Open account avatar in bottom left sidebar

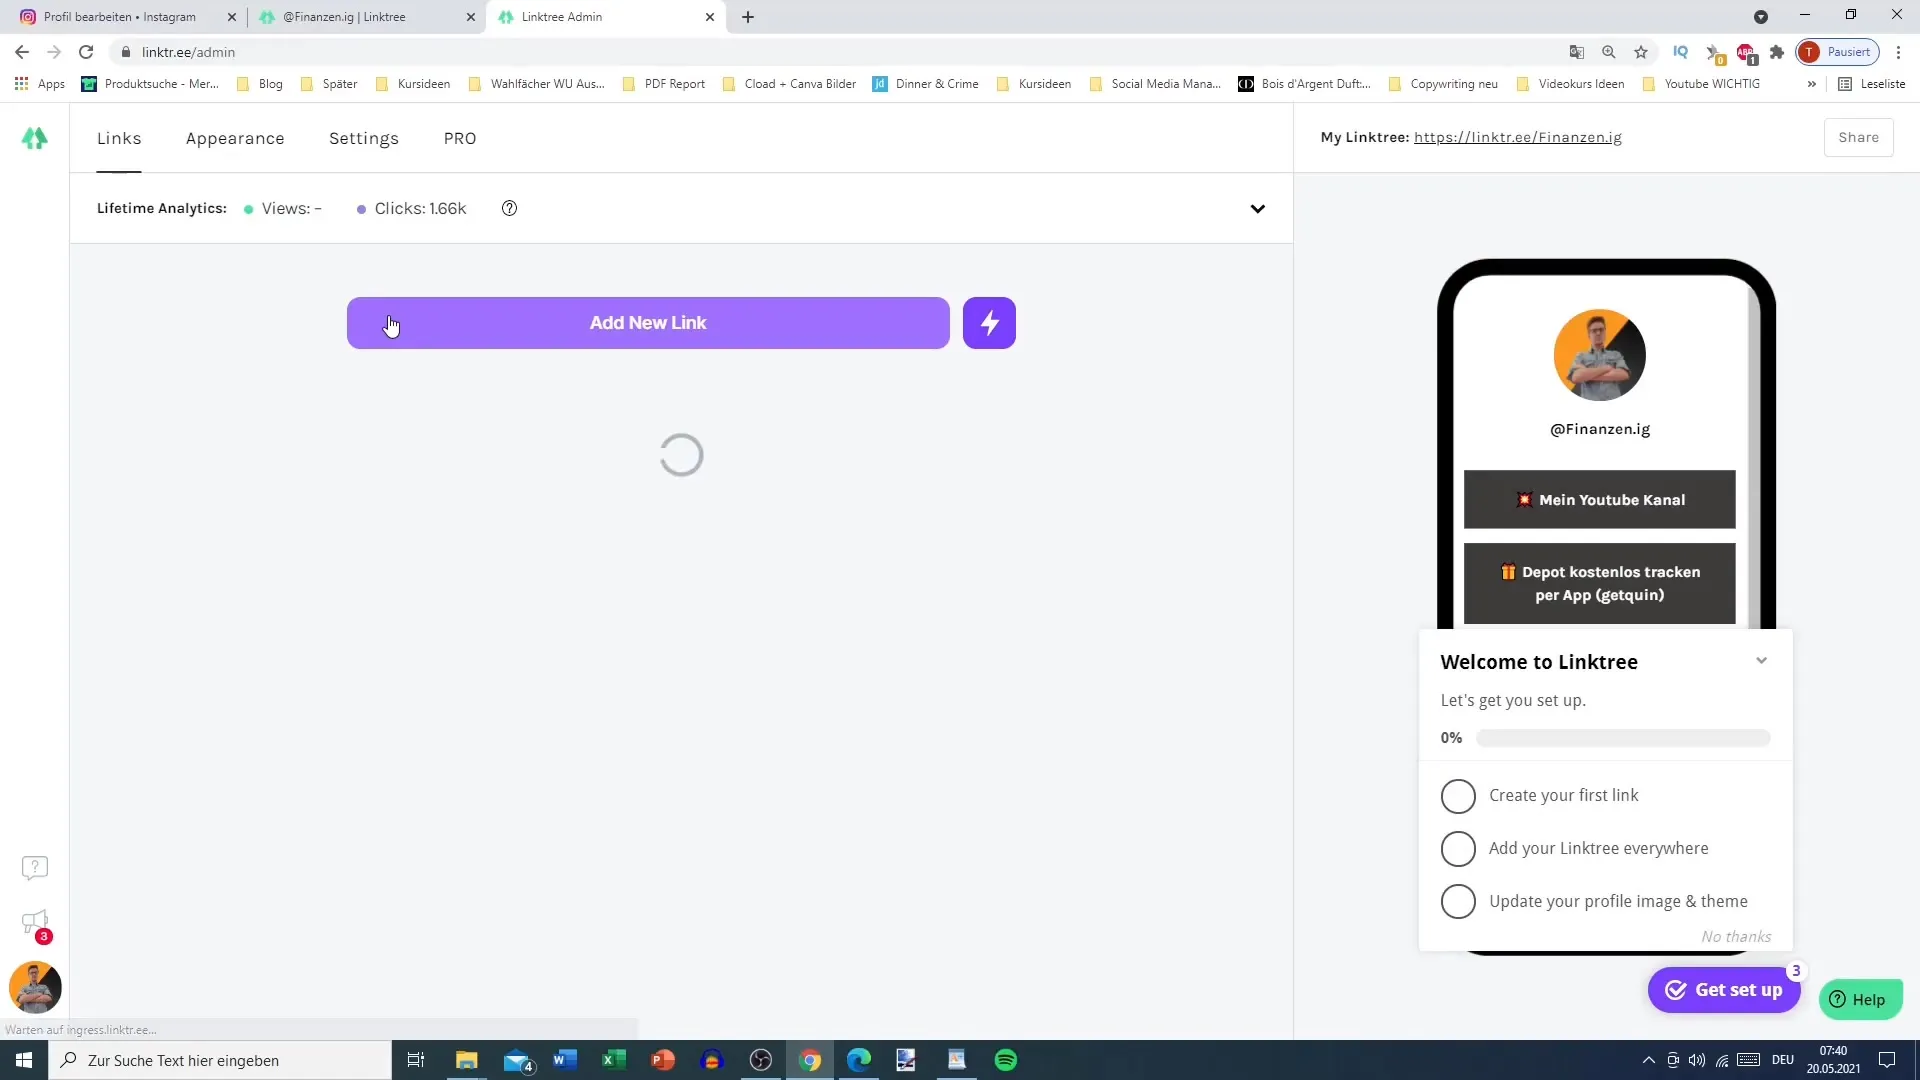[x=35, y=987]
